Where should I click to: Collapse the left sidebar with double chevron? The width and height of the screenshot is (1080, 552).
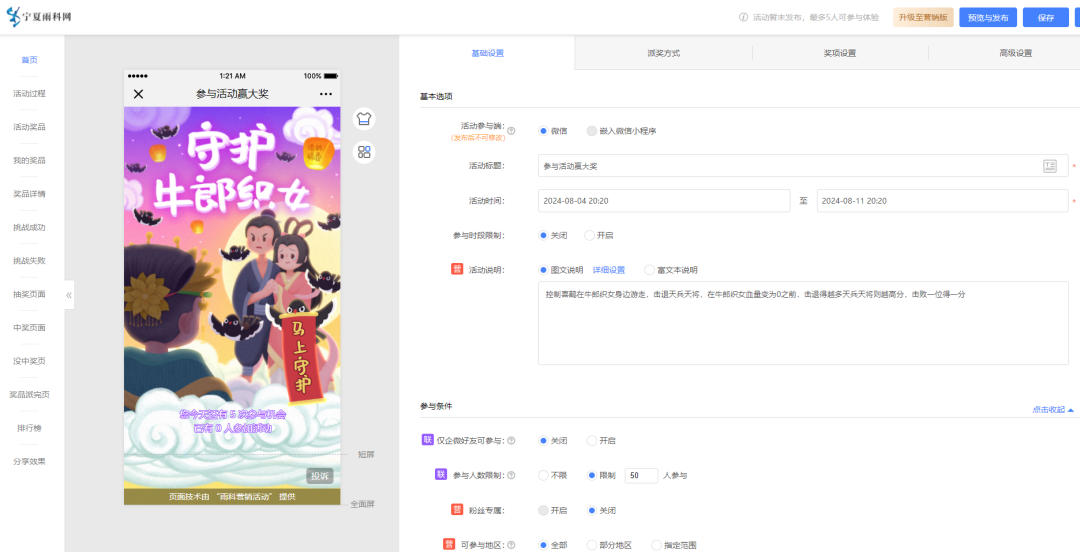(69, 295)
